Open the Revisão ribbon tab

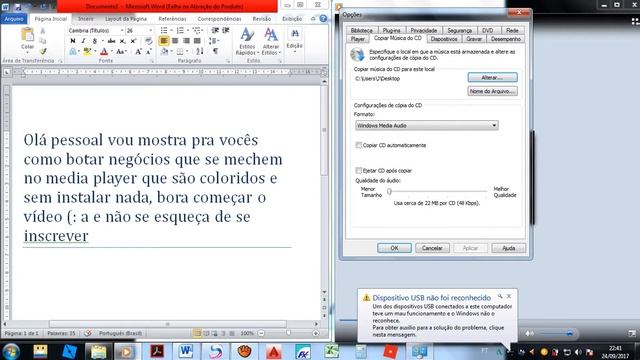(x=262, y=19)
